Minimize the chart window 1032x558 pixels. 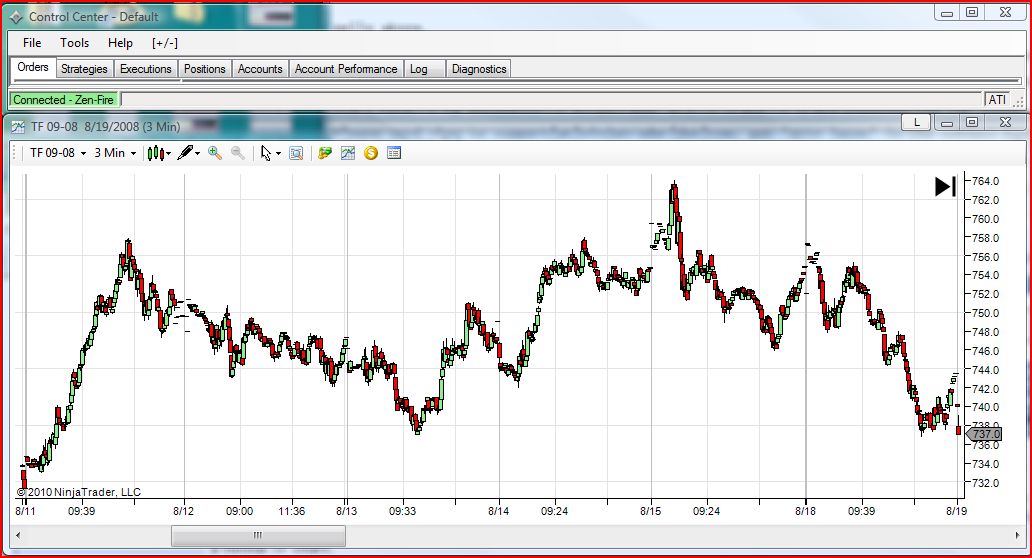click(x=947, y=123)
